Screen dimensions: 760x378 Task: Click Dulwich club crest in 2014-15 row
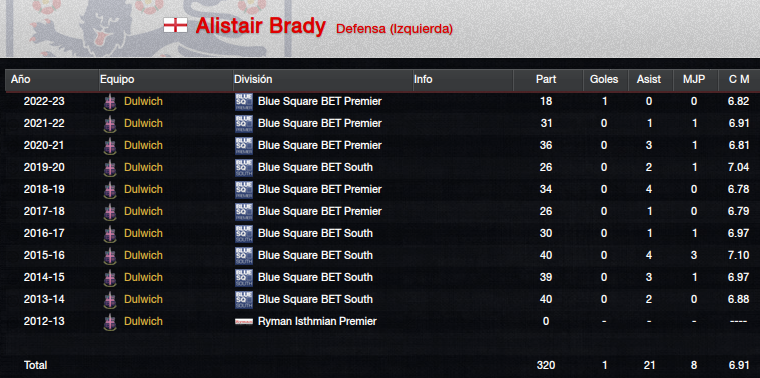[111, 278]
